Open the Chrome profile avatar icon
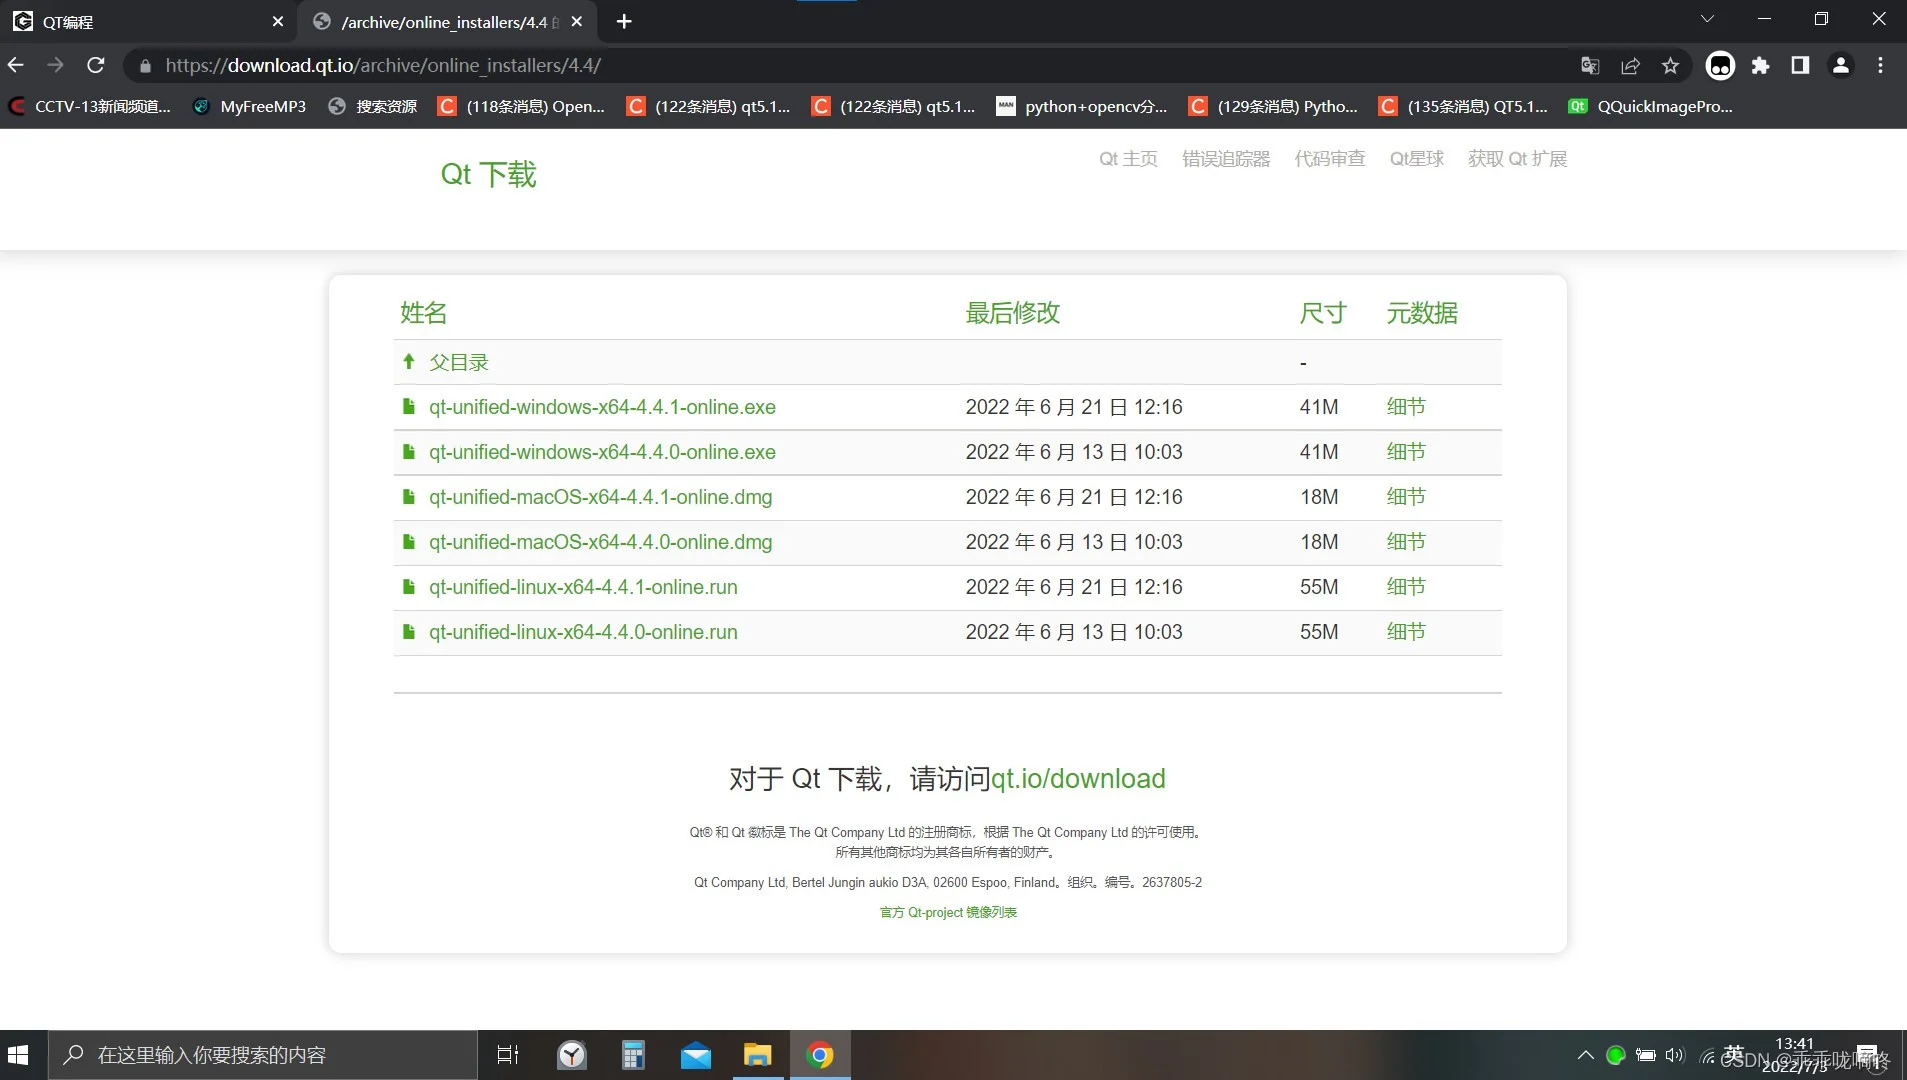Viewport: 1907px width, 1080px height. (x=1840, y=65)
